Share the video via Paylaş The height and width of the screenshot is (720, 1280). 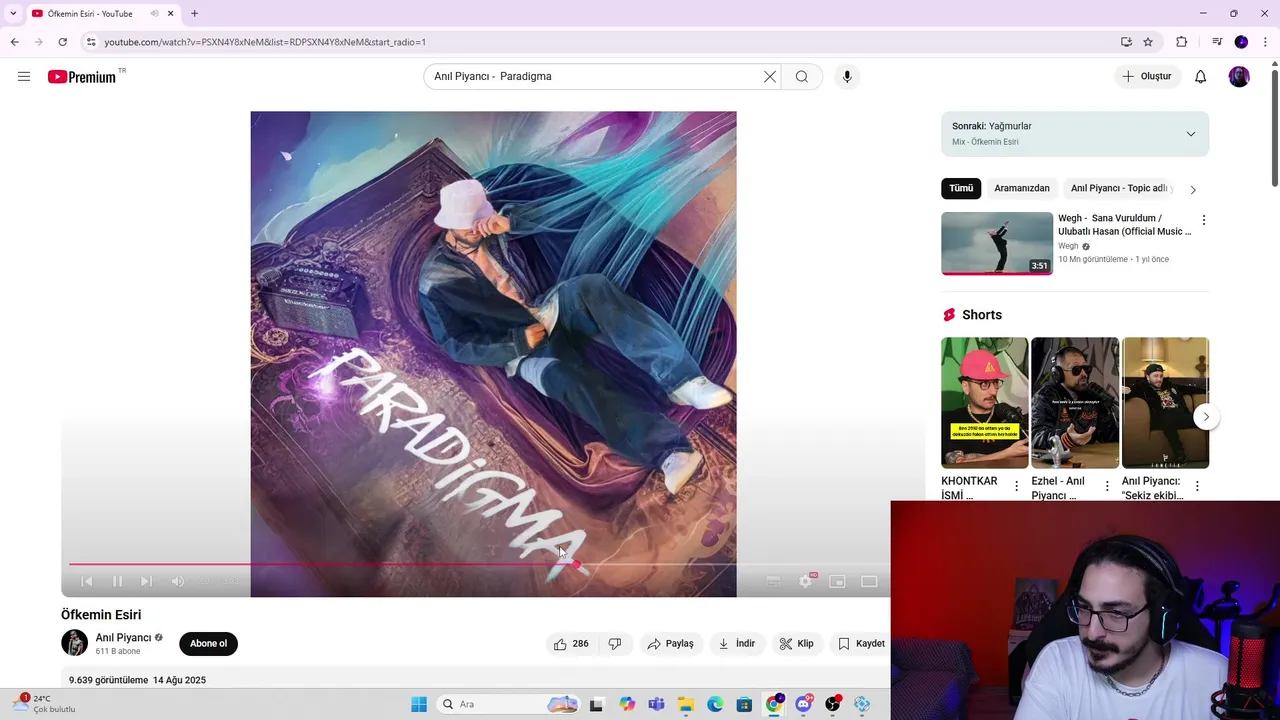(670, 644)
